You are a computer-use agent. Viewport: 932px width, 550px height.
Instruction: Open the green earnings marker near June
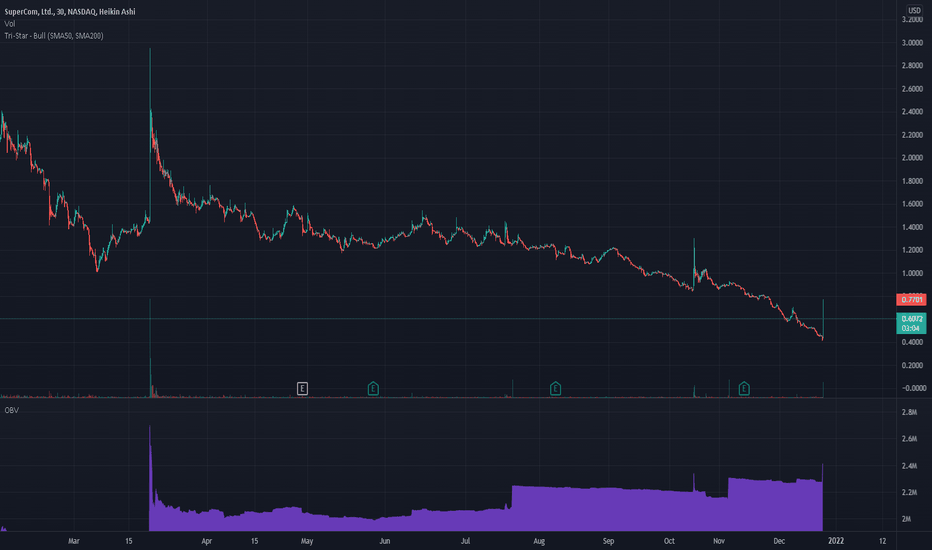[373, 389]
